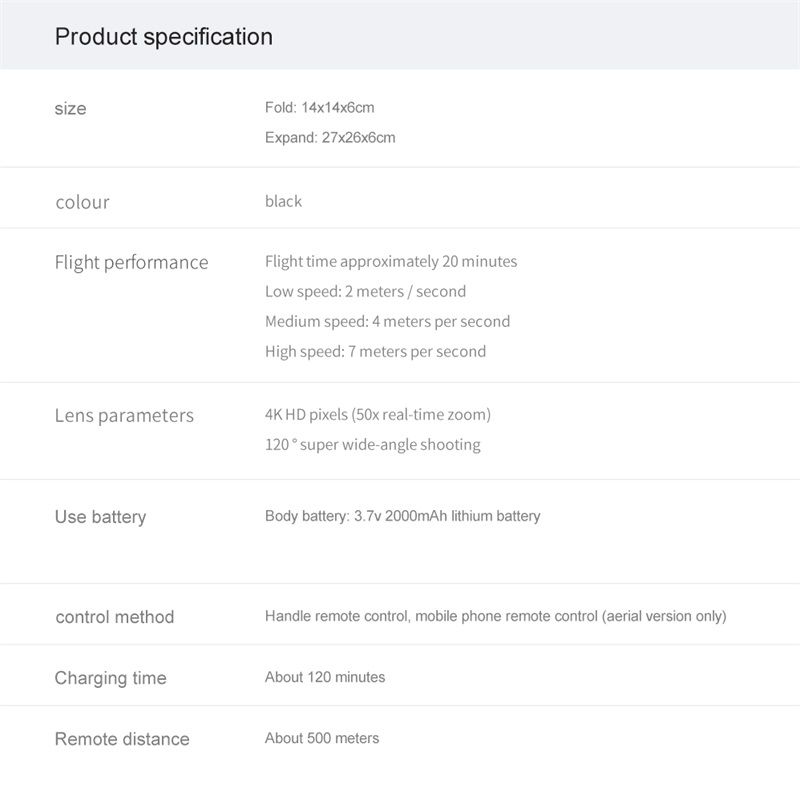Select the "Flight performance" label
This screenshot has width=800, height=800.
[x=131, y=263]
